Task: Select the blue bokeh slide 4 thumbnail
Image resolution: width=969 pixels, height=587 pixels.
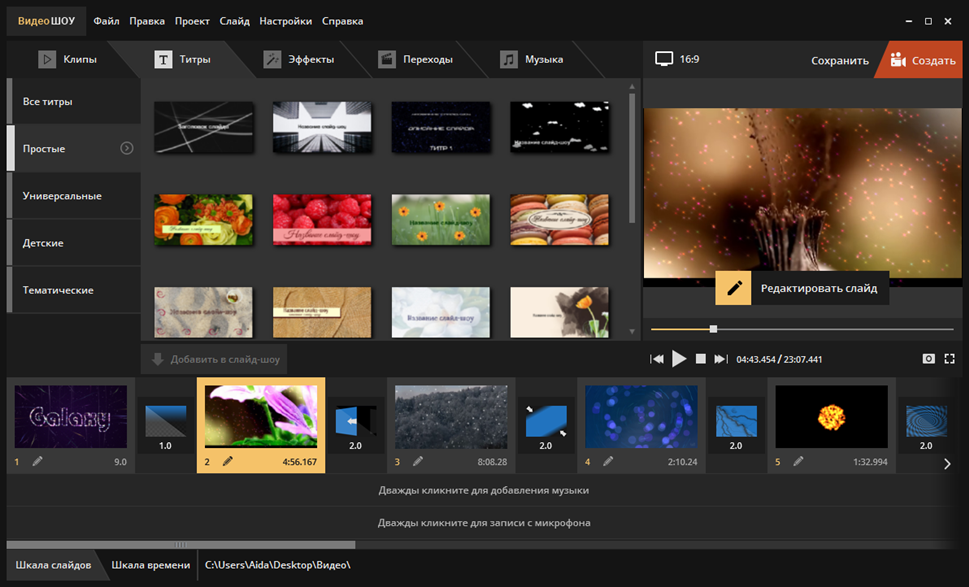Action: pos(641,417)
